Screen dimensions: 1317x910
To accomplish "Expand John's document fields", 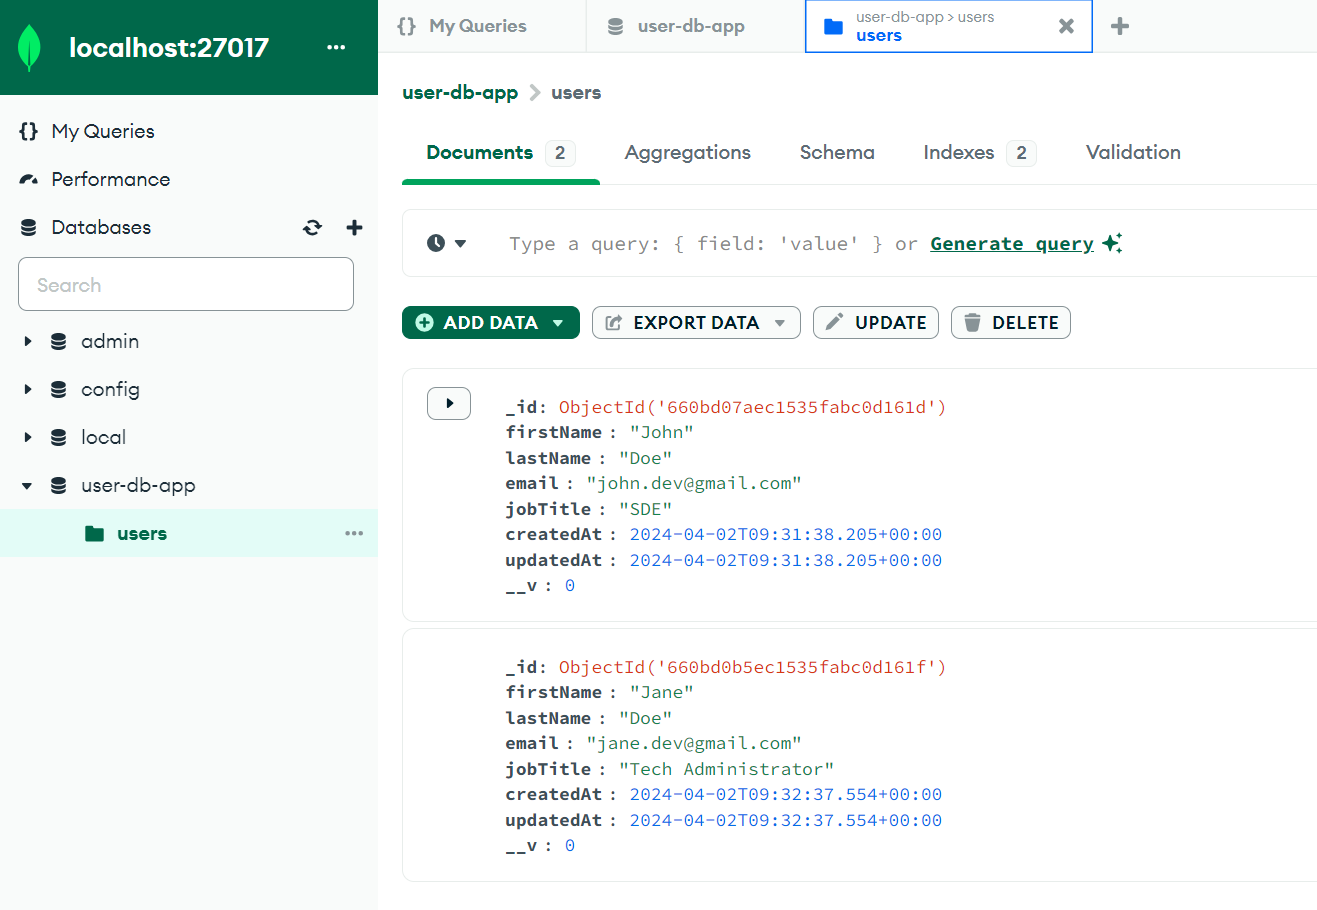I will click(449, 404).
